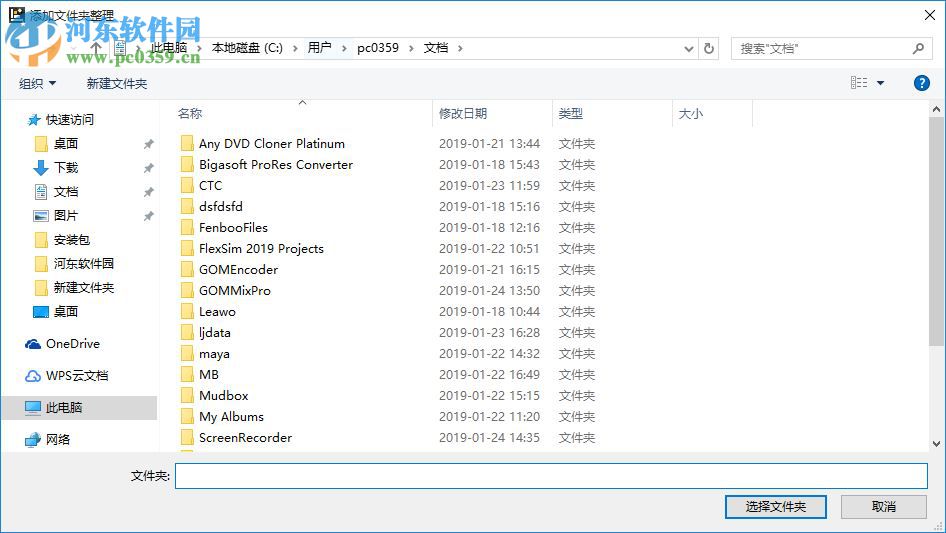
Task: Select the maya folder
Action: pyautogui.click(x=214, y=354)
